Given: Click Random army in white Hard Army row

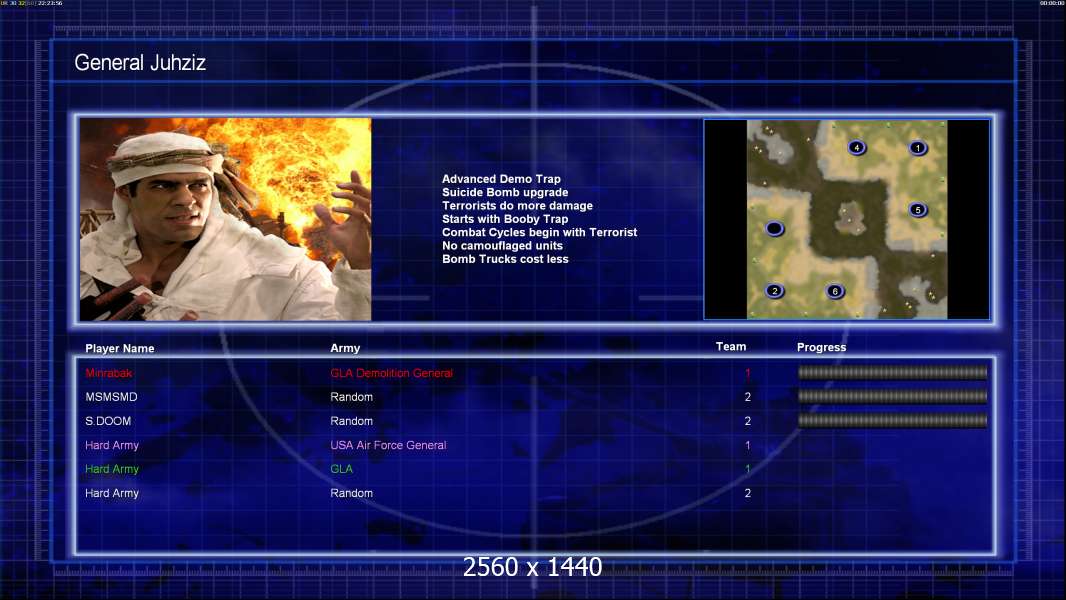Looking at the screenshot, I should (351, 493).
